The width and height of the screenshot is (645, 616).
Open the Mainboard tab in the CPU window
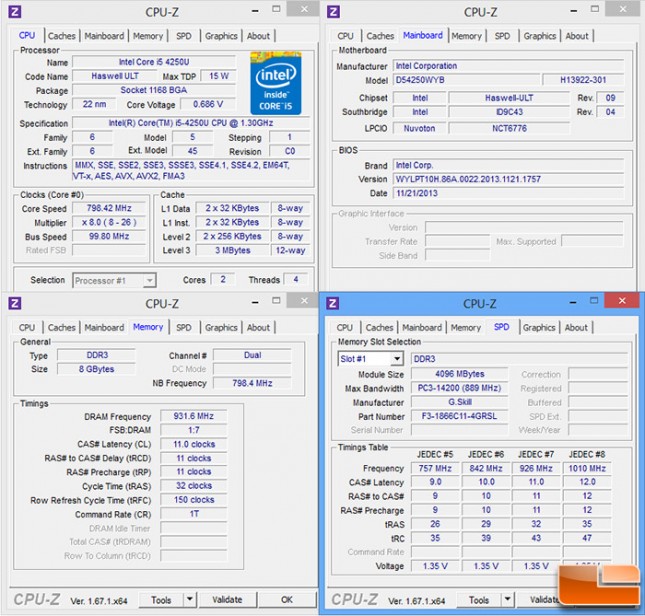104,36
